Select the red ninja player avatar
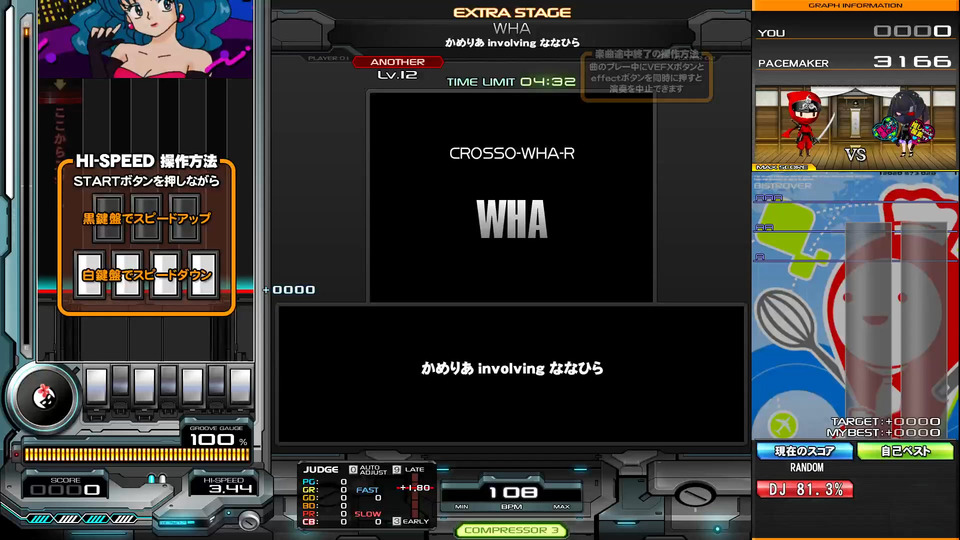 [805, 125]
